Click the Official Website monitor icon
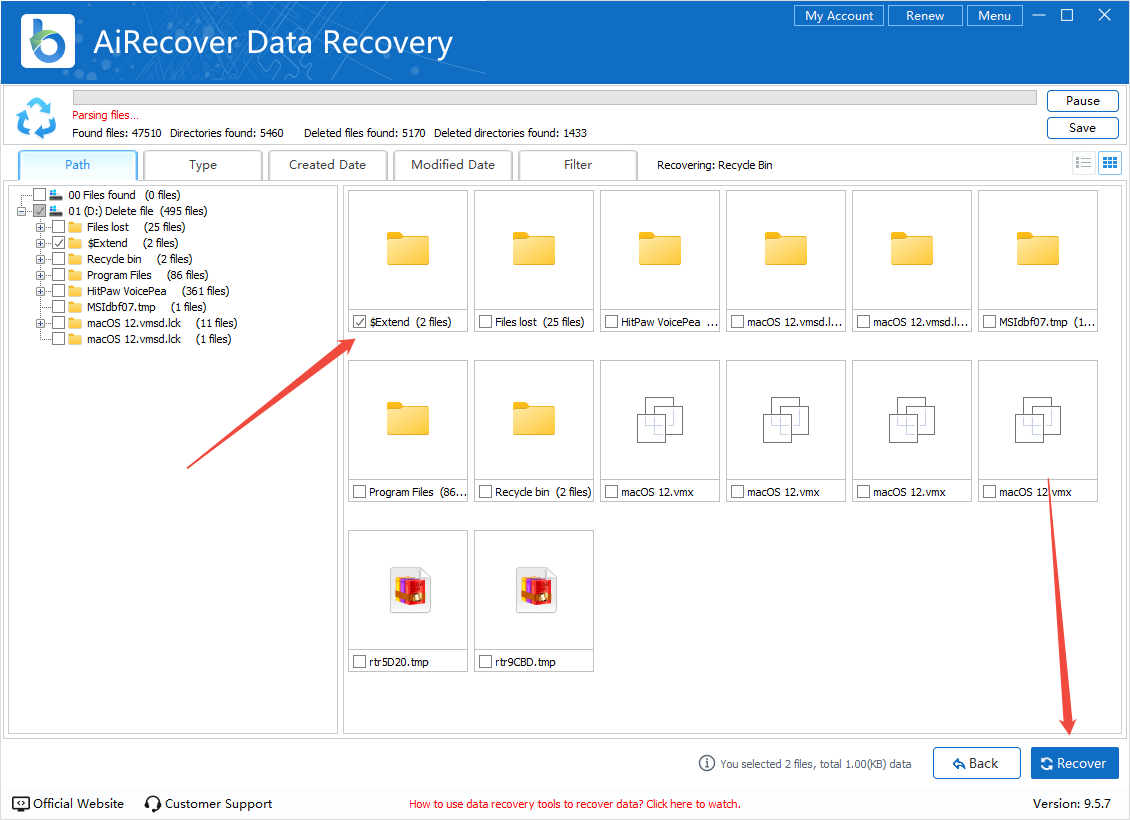The height and width of the screenshot is (820, 1130). [21, 803]
